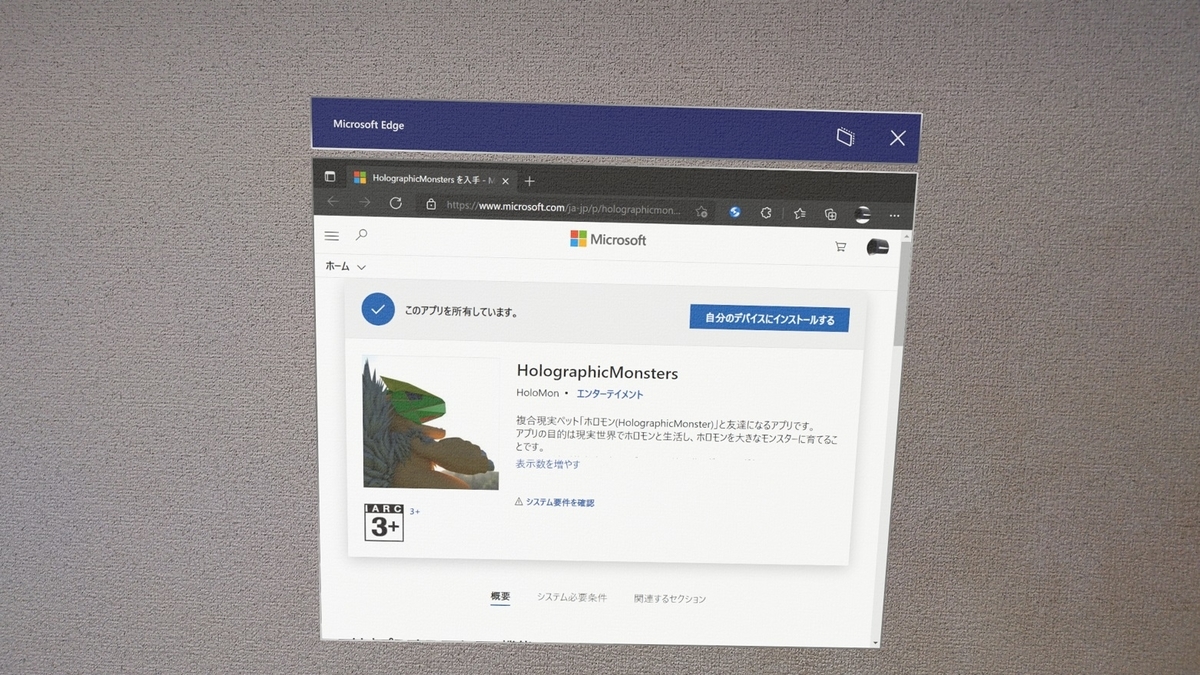Viewport: 1200px width, 675px height.
Task: Go to Microsoft home via logo
Action: (x=608, y=239)
